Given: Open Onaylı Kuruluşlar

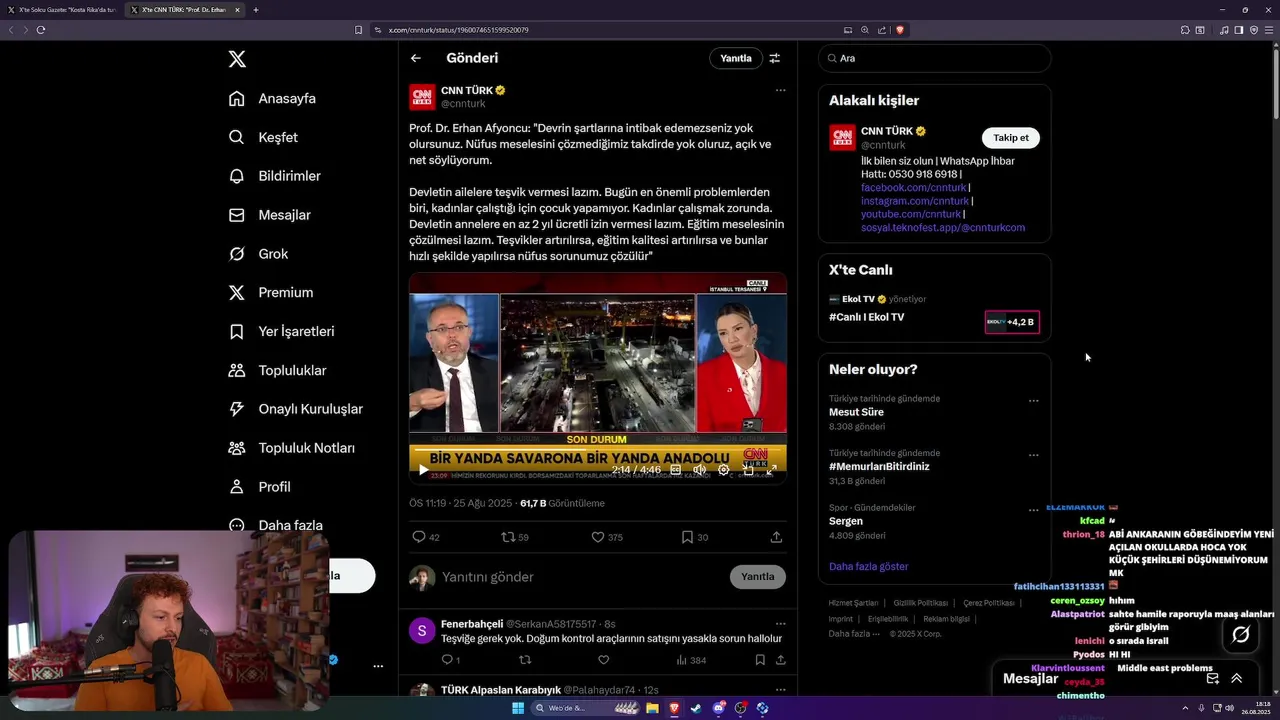Looking at the screenshot, I should (x=295, y=409).
